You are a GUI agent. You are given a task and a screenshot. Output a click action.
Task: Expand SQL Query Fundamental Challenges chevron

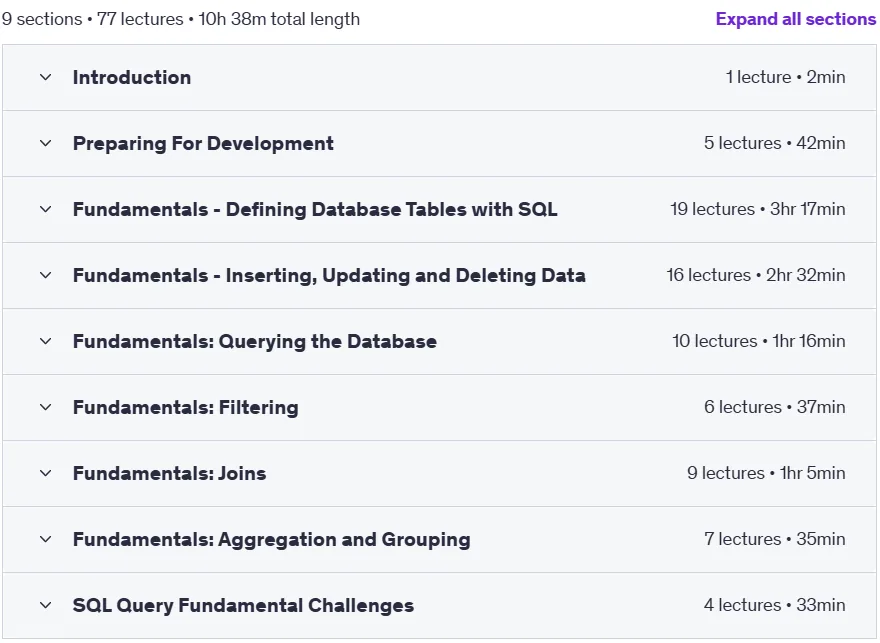(45, 605)
